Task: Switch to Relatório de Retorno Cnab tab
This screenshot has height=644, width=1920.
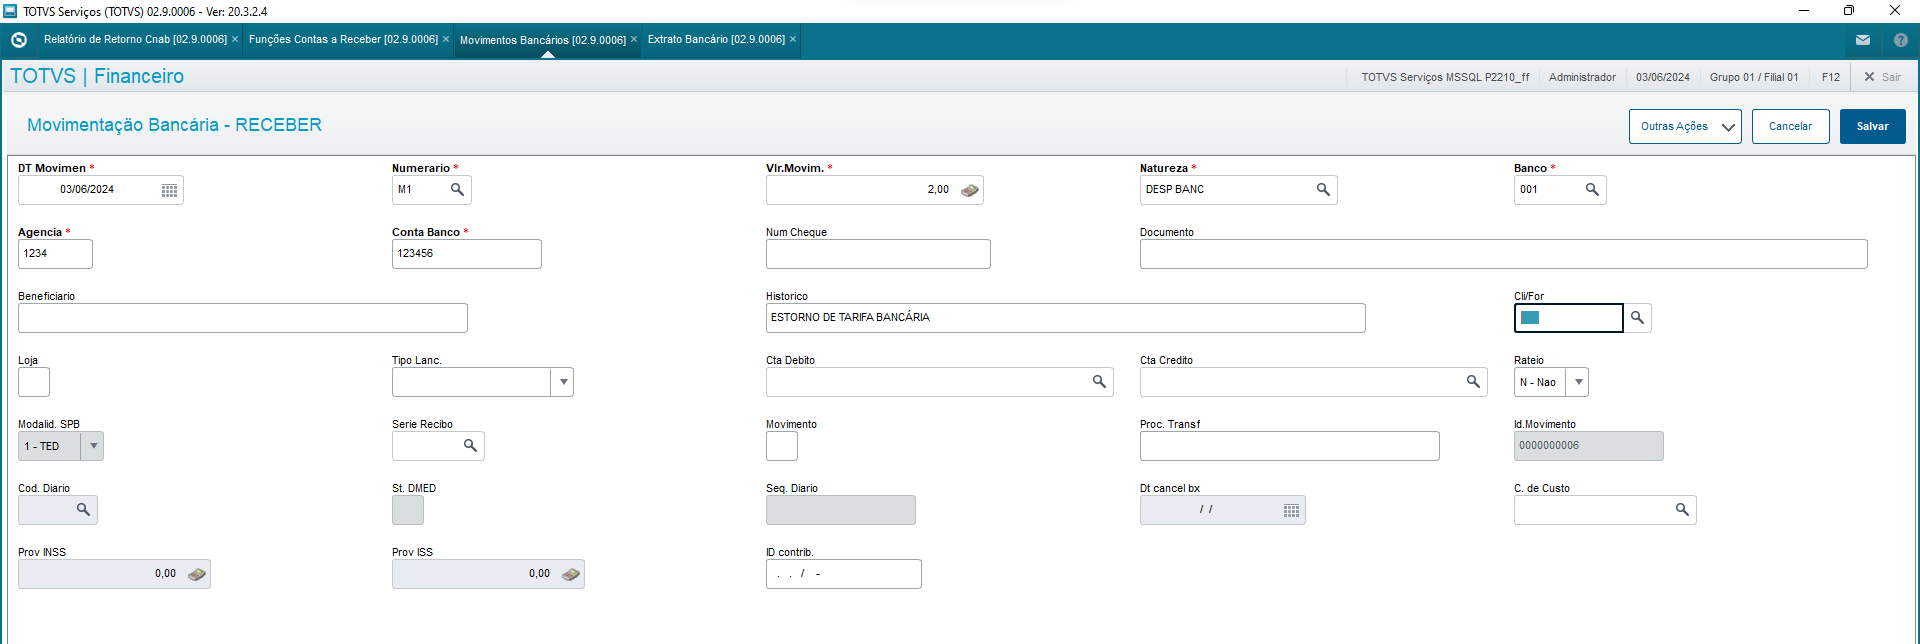Action: click(135, 39)
